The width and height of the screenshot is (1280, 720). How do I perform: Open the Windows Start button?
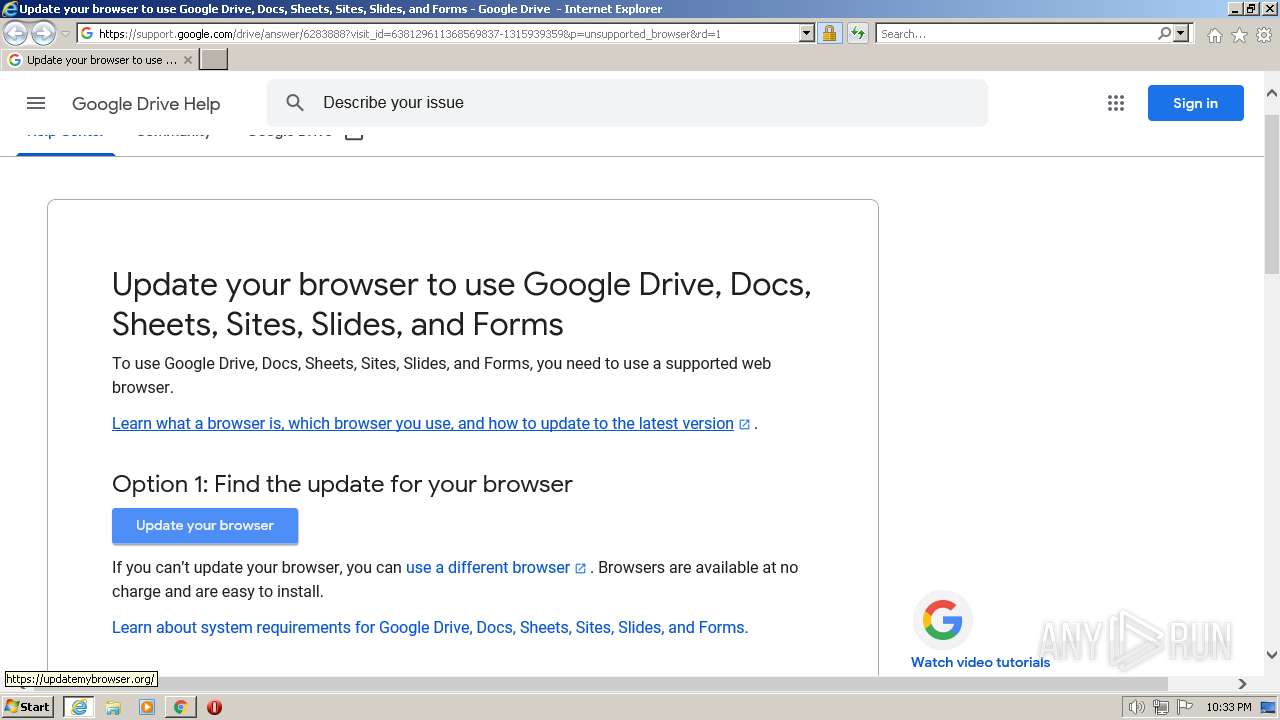tap(28, 707)
